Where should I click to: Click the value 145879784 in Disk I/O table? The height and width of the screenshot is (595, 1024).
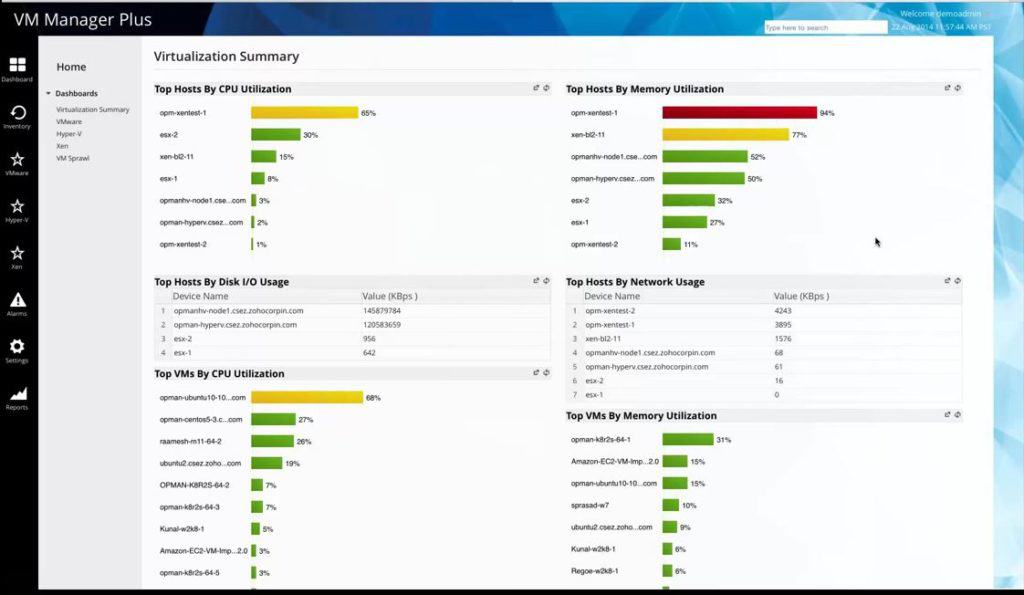382,311
